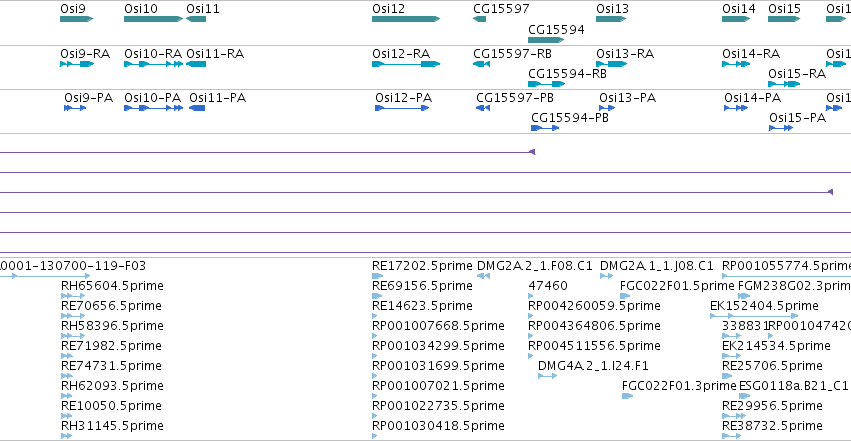Select the CG15597-PB protein feature

[x=483, y=108]
